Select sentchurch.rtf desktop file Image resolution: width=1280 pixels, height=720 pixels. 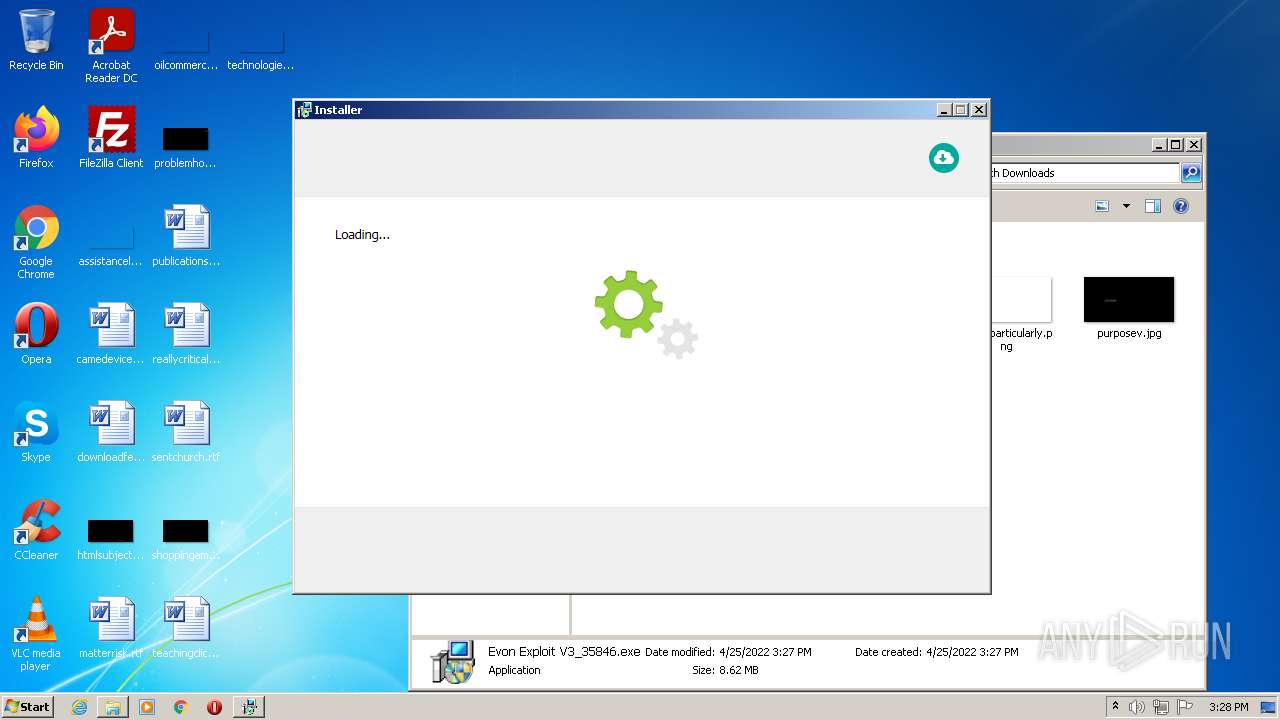(186, 432)
